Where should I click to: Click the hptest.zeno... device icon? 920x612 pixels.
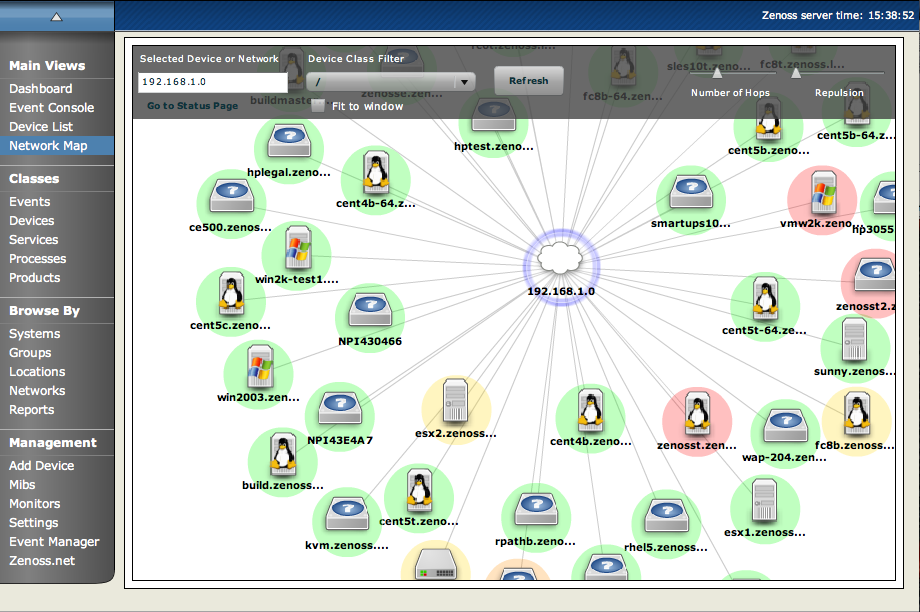coord(493,114)
